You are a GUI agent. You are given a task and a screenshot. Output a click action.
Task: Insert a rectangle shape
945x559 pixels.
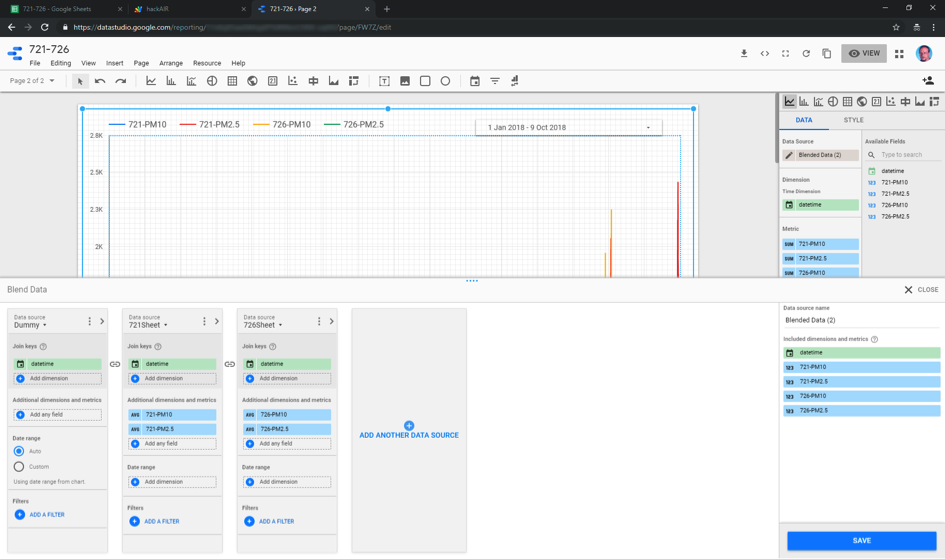(425, 81)
